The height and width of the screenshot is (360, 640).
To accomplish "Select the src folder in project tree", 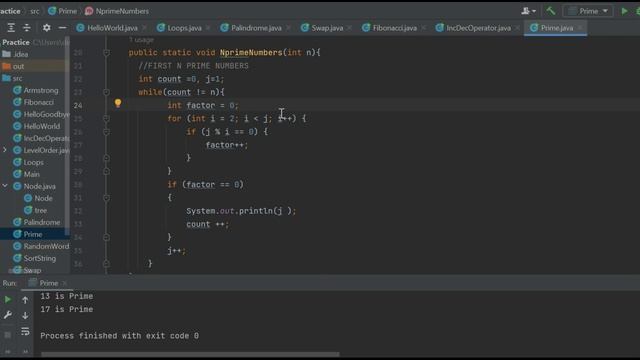I will tap(12, 78).
